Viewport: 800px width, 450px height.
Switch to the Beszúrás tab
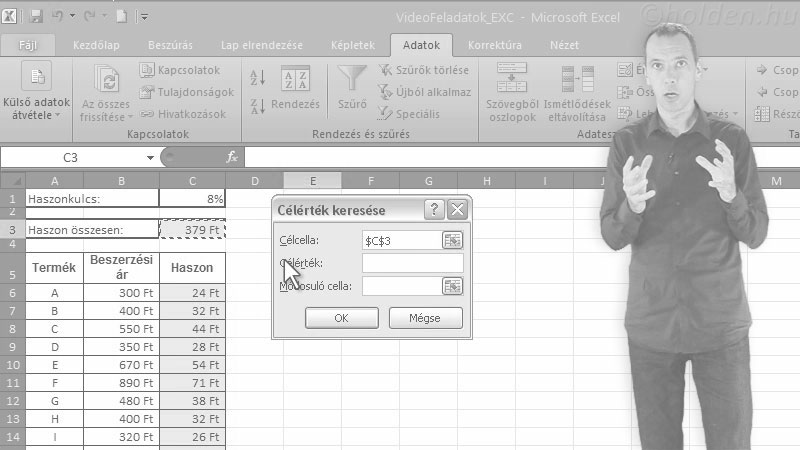click(x=170, y=45)
